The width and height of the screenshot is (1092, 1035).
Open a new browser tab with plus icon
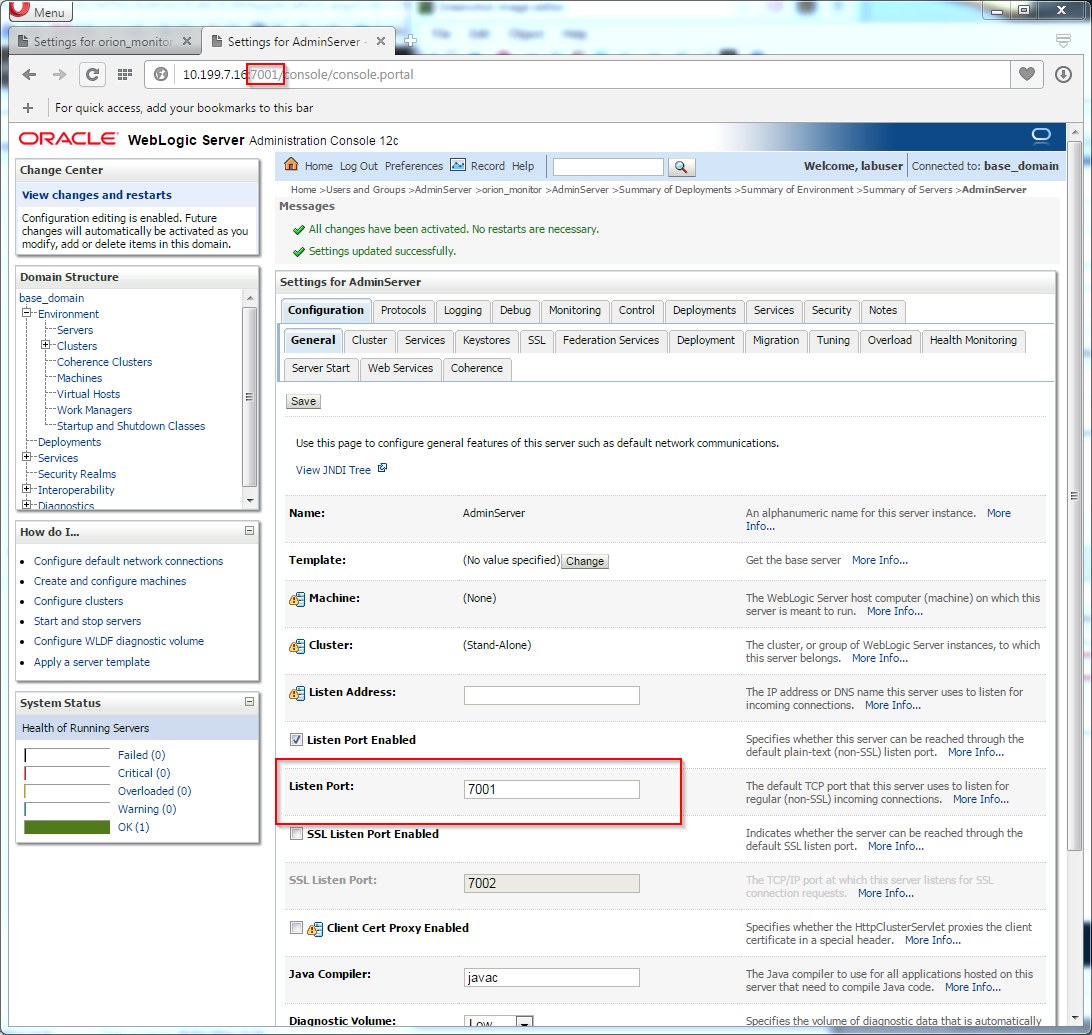[410, 41]
